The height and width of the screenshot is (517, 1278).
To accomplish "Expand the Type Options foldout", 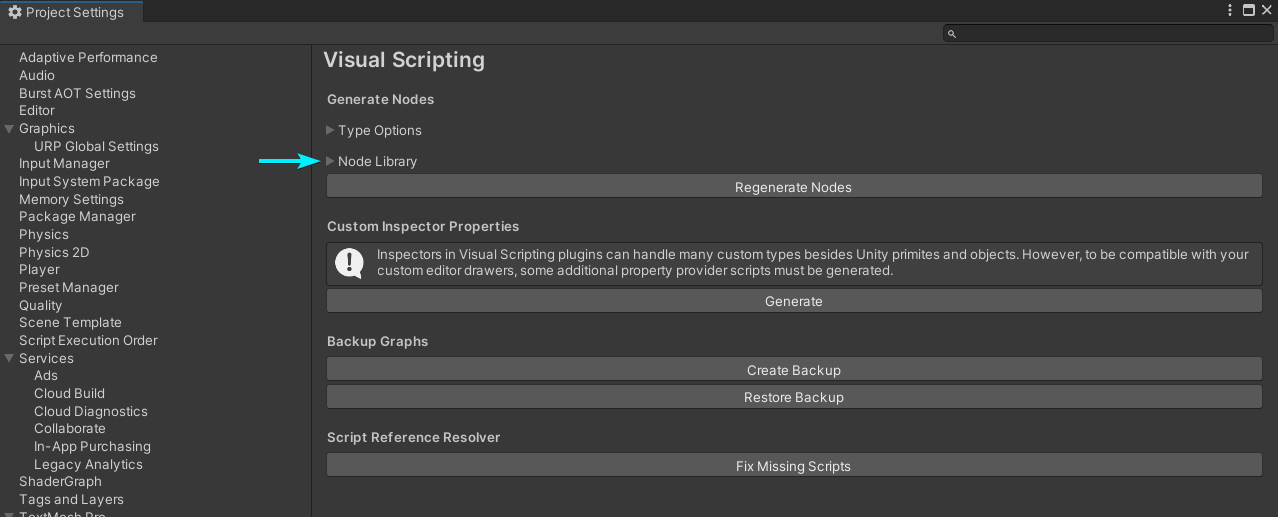I will tap(331, 130).
